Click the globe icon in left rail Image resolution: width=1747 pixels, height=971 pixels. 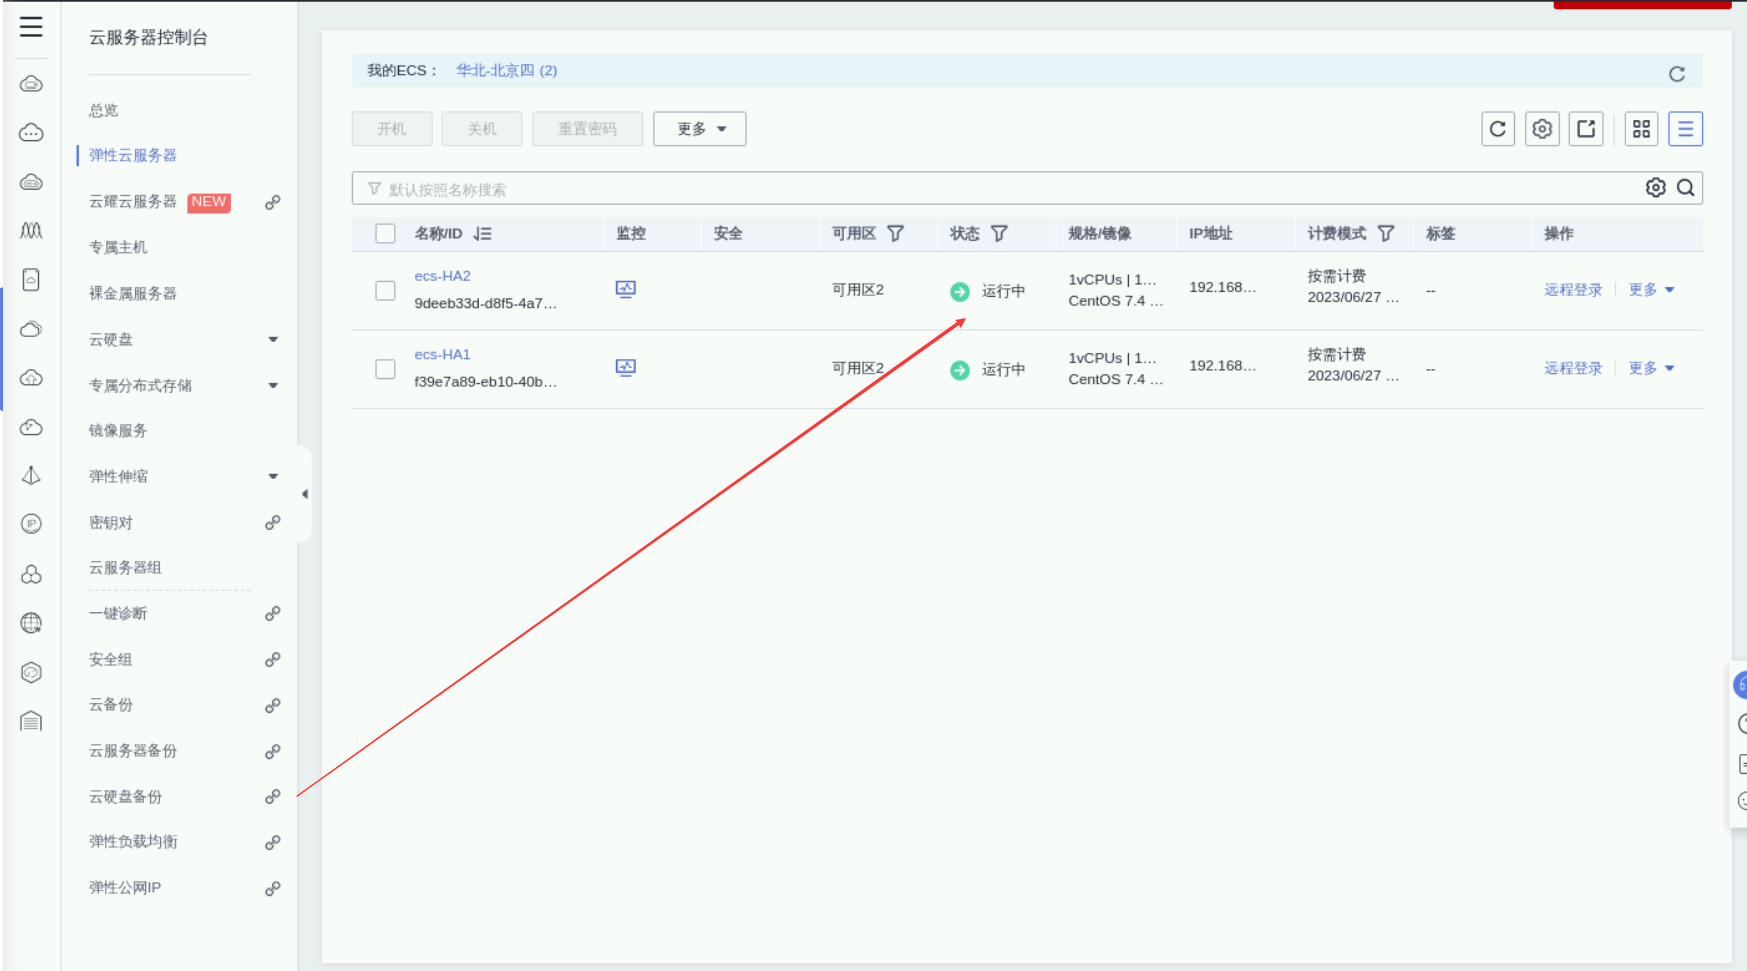(31, 623)
